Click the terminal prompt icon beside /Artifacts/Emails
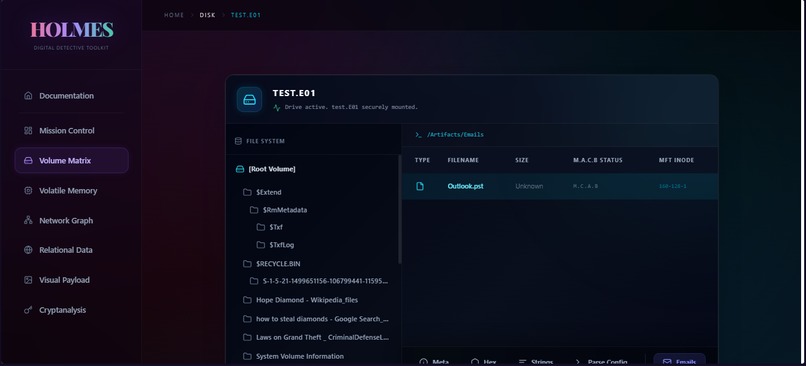 pos(418,135)
